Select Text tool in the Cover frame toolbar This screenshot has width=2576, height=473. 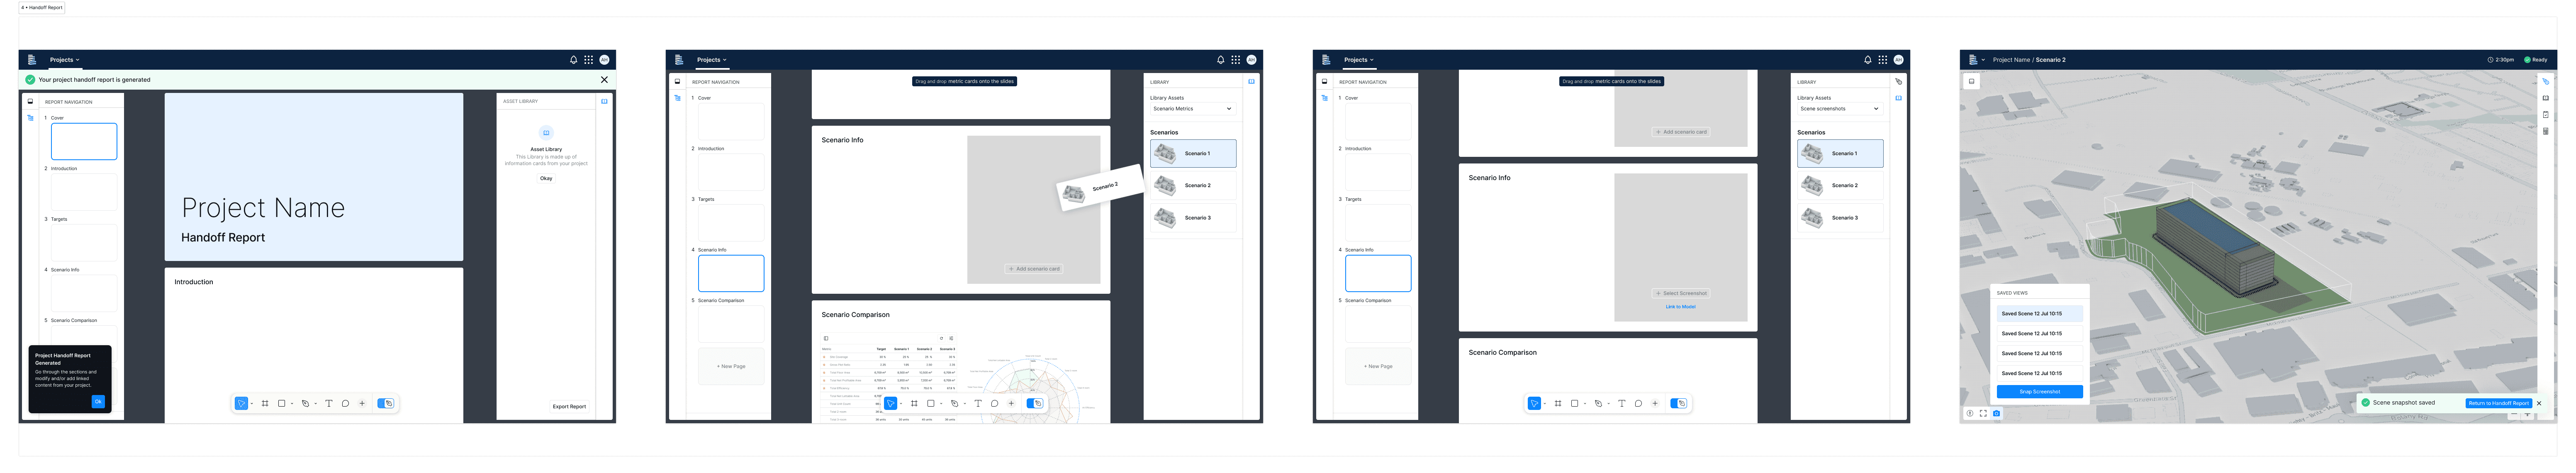tap(328, 403)
